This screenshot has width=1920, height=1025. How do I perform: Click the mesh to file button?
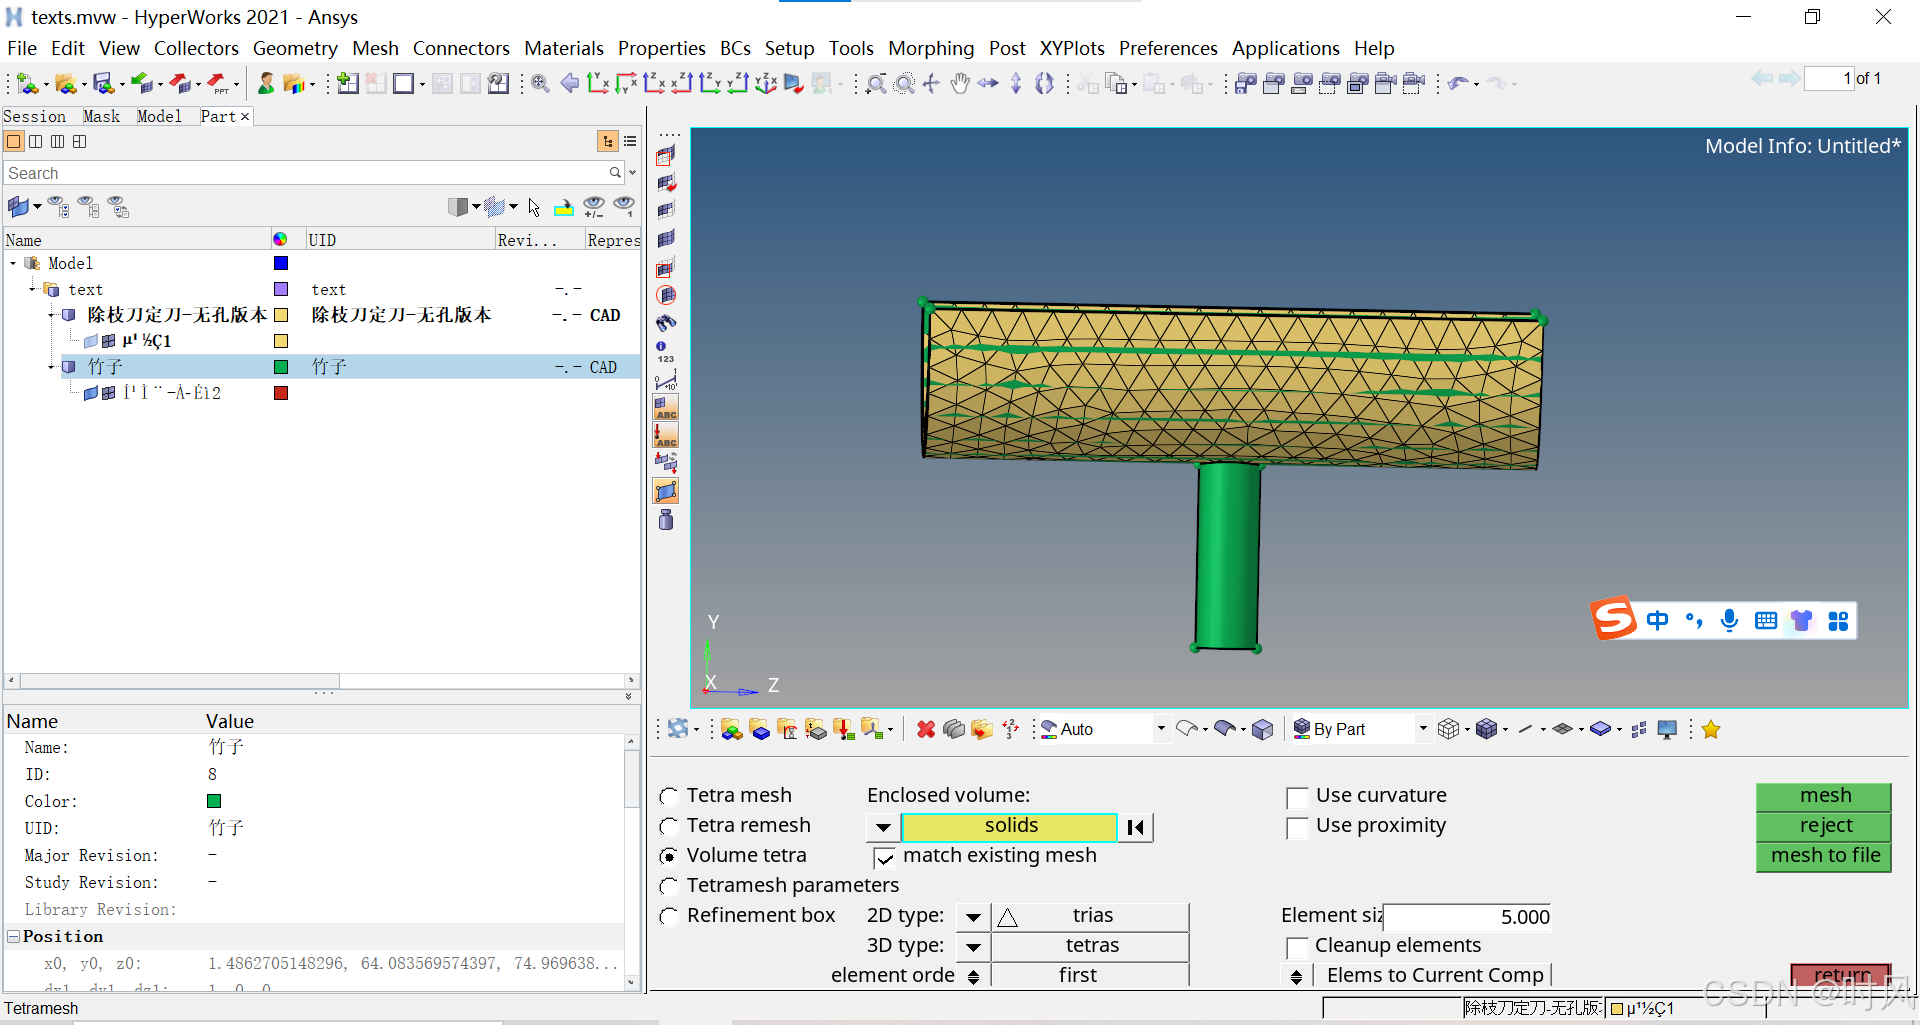[1824, 857]
